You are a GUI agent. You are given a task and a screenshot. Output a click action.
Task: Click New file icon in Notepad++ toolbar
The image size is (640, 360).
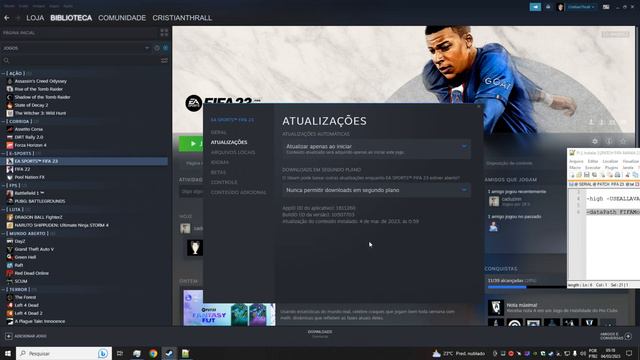click(571, 175)
